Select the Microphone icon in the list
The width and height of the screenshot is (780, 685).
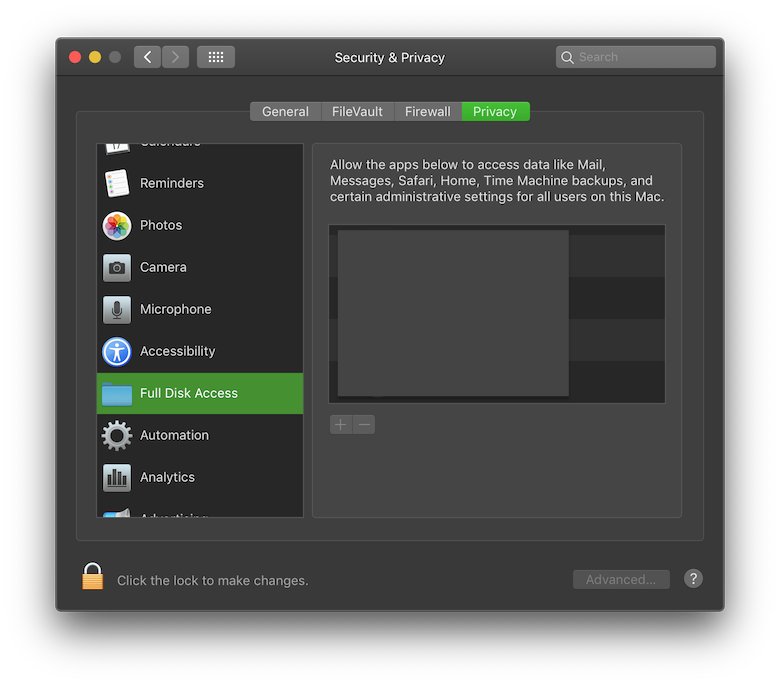click(x=117, y=309)
